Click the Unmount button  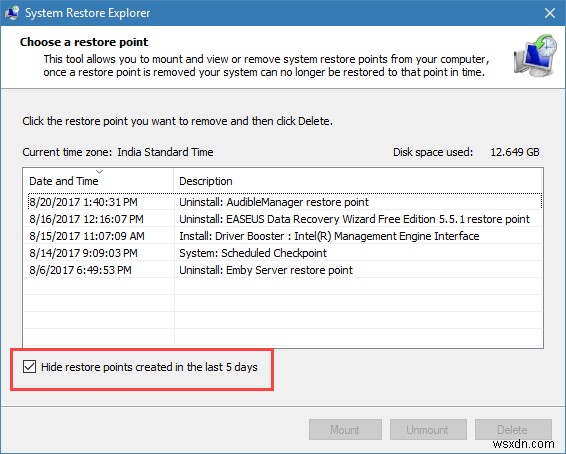(x=428, y=429)
